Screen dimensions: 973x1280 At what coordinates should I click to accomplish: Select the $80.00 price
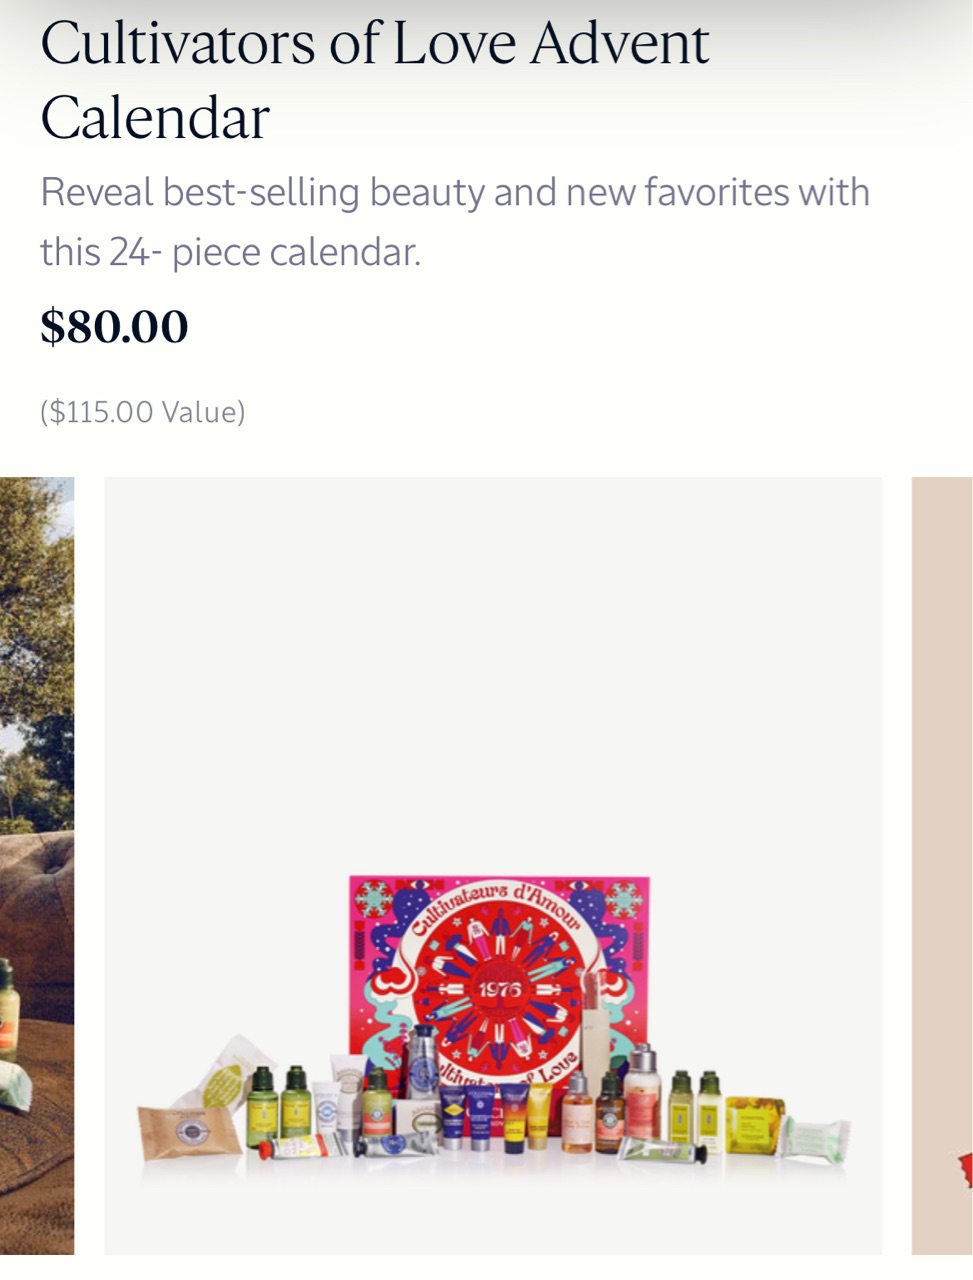(114, 327)
